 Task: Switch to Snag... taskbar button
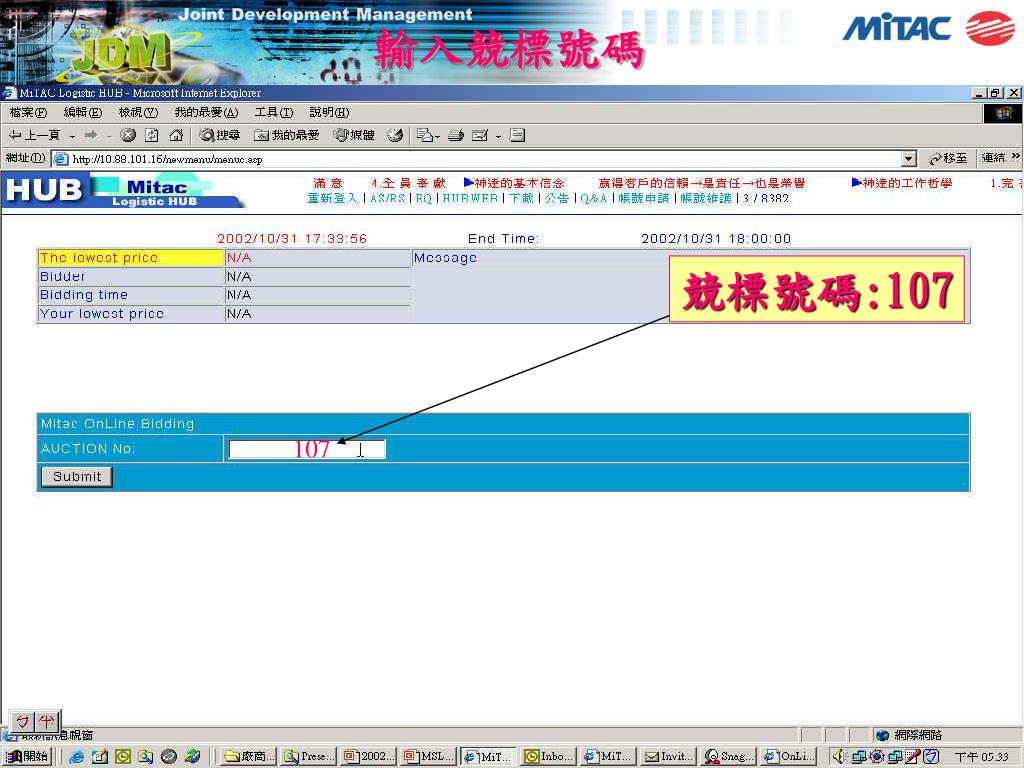click(x=729, y=756)
